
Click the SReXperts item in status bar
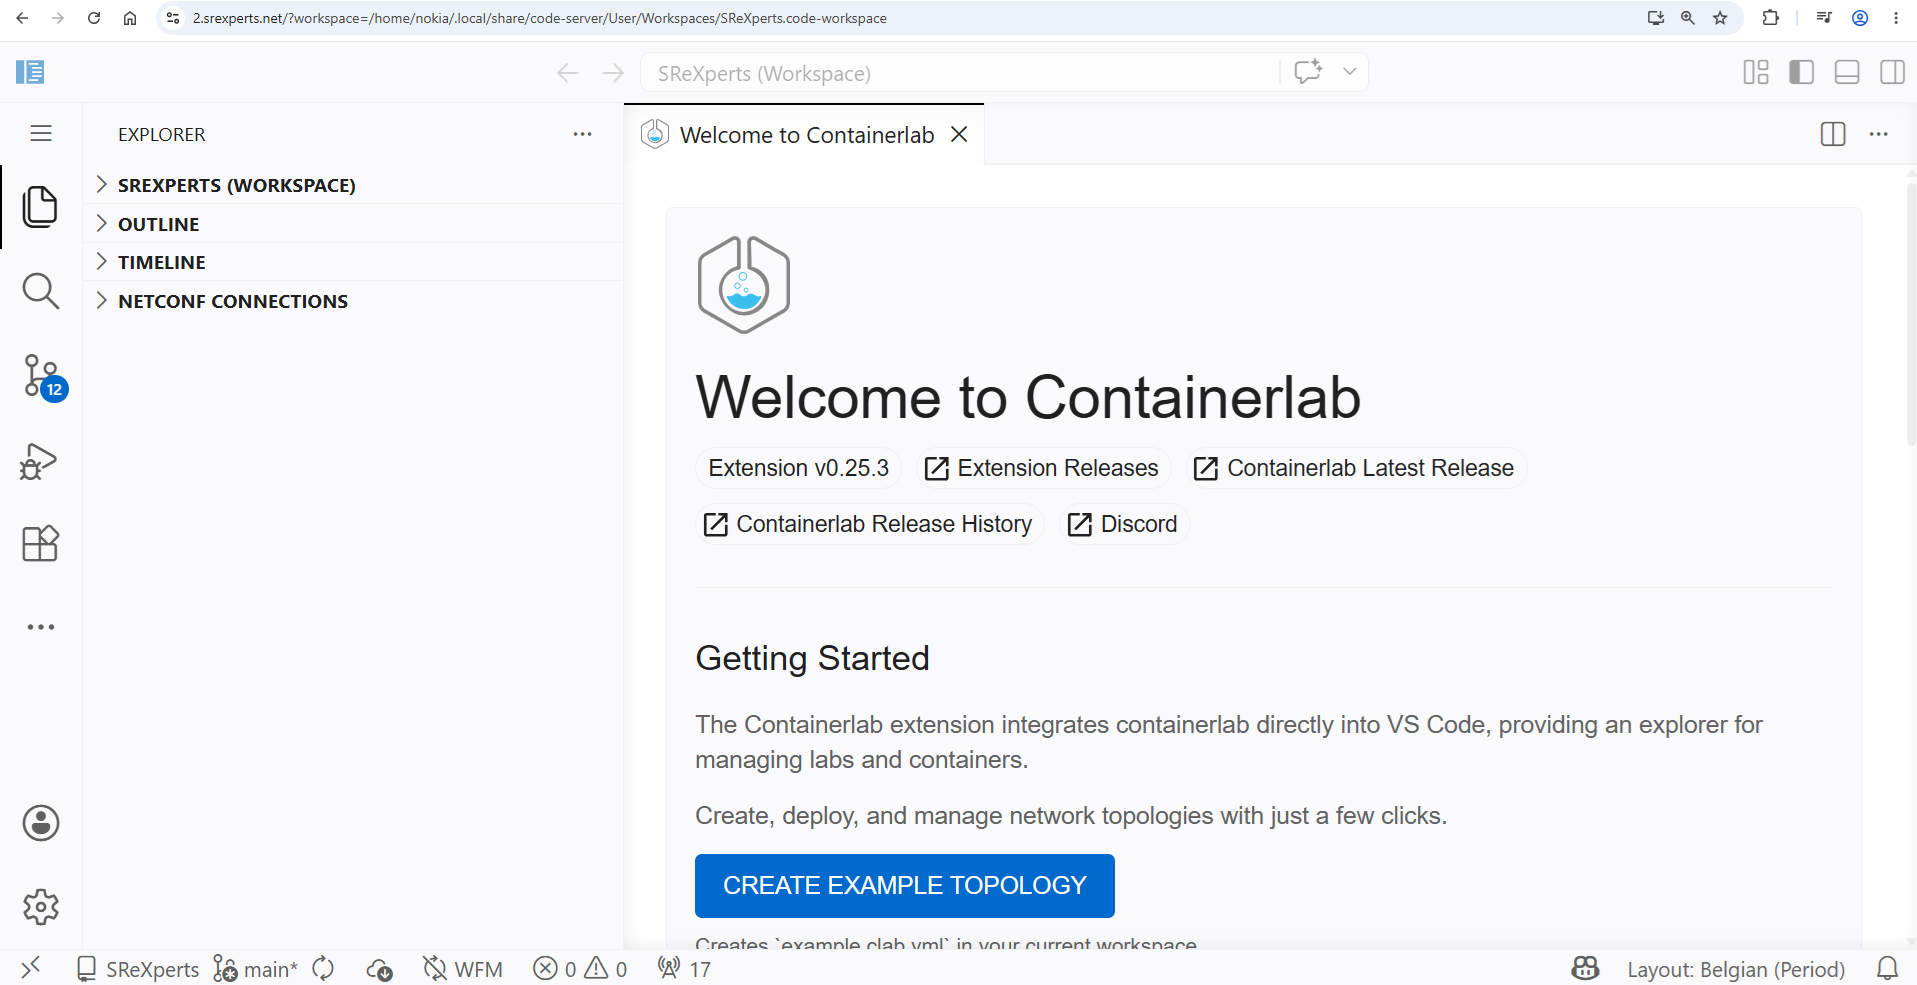(139, 969)
